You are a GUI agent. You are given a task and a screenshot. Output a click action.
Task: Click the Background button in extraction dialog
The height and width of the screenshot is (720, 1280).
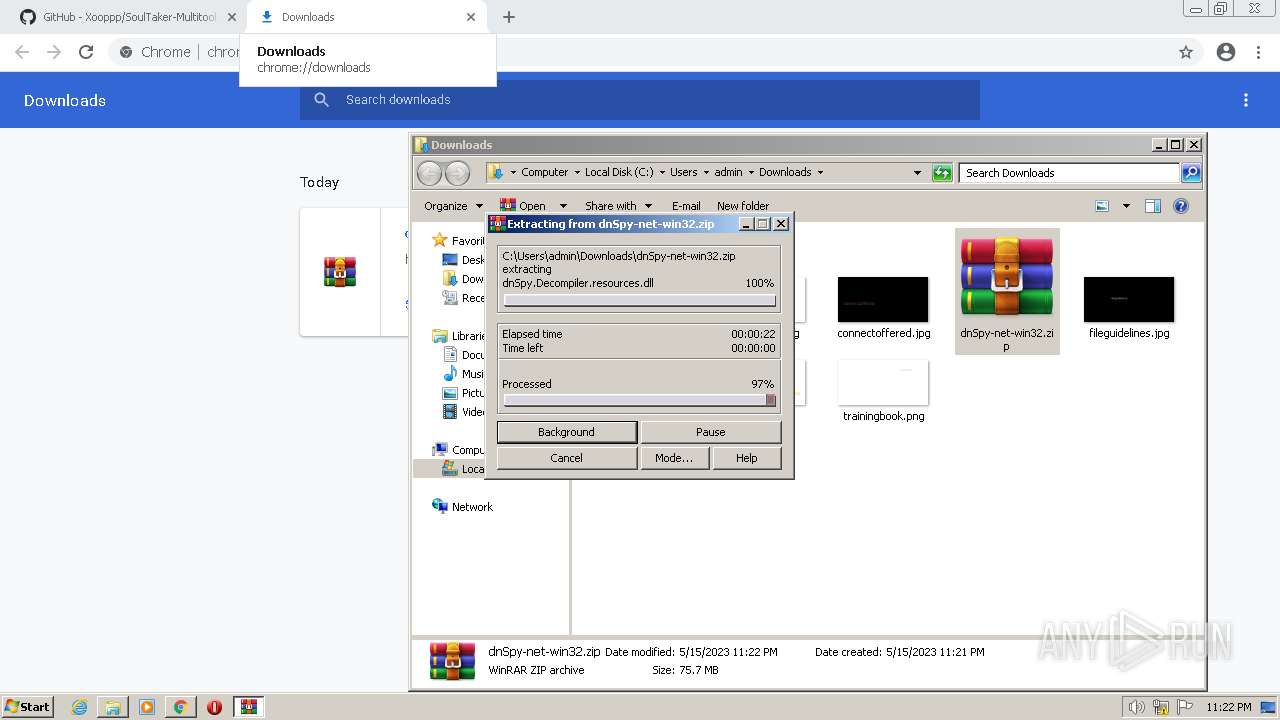point(566,432)
